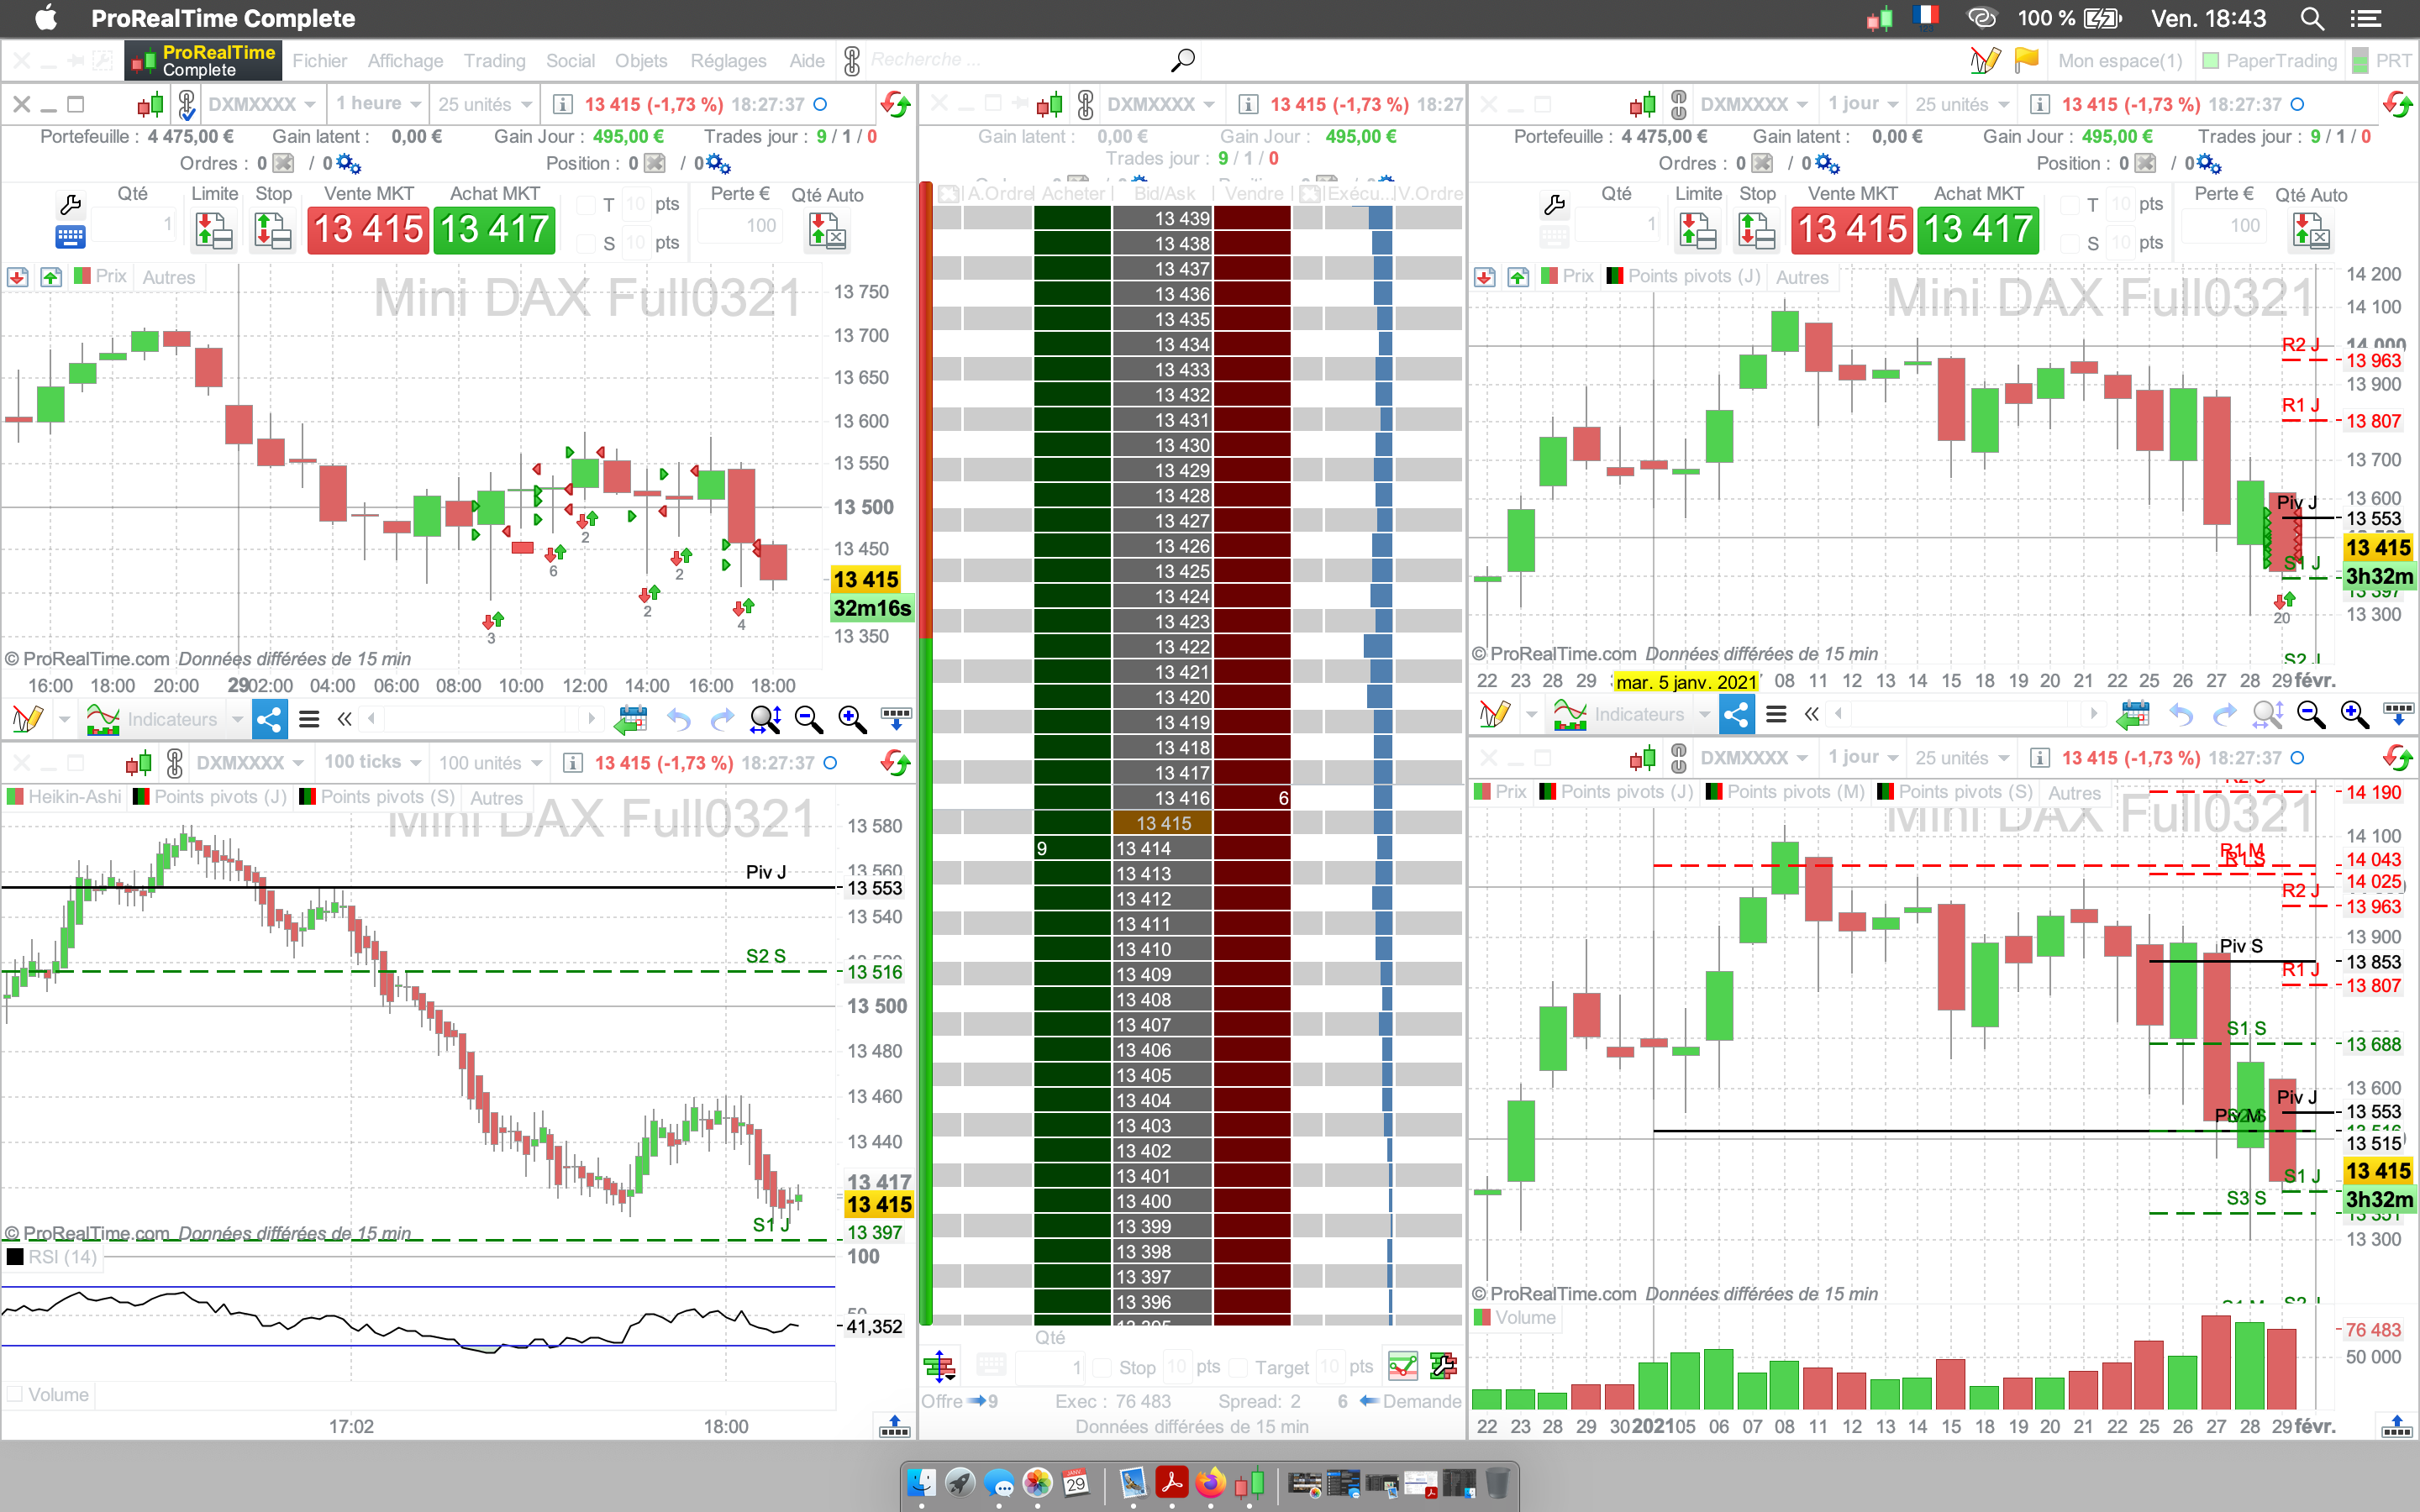Click green Achat MKT 13 417 button on right
Image resolution: width=2420 pixels, height=1512 pixels.
click(1977, 230)
